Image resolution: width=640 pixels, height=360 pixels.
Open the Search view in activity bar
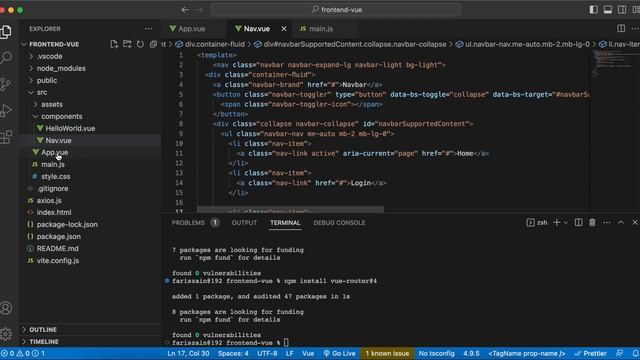point(6,58)
